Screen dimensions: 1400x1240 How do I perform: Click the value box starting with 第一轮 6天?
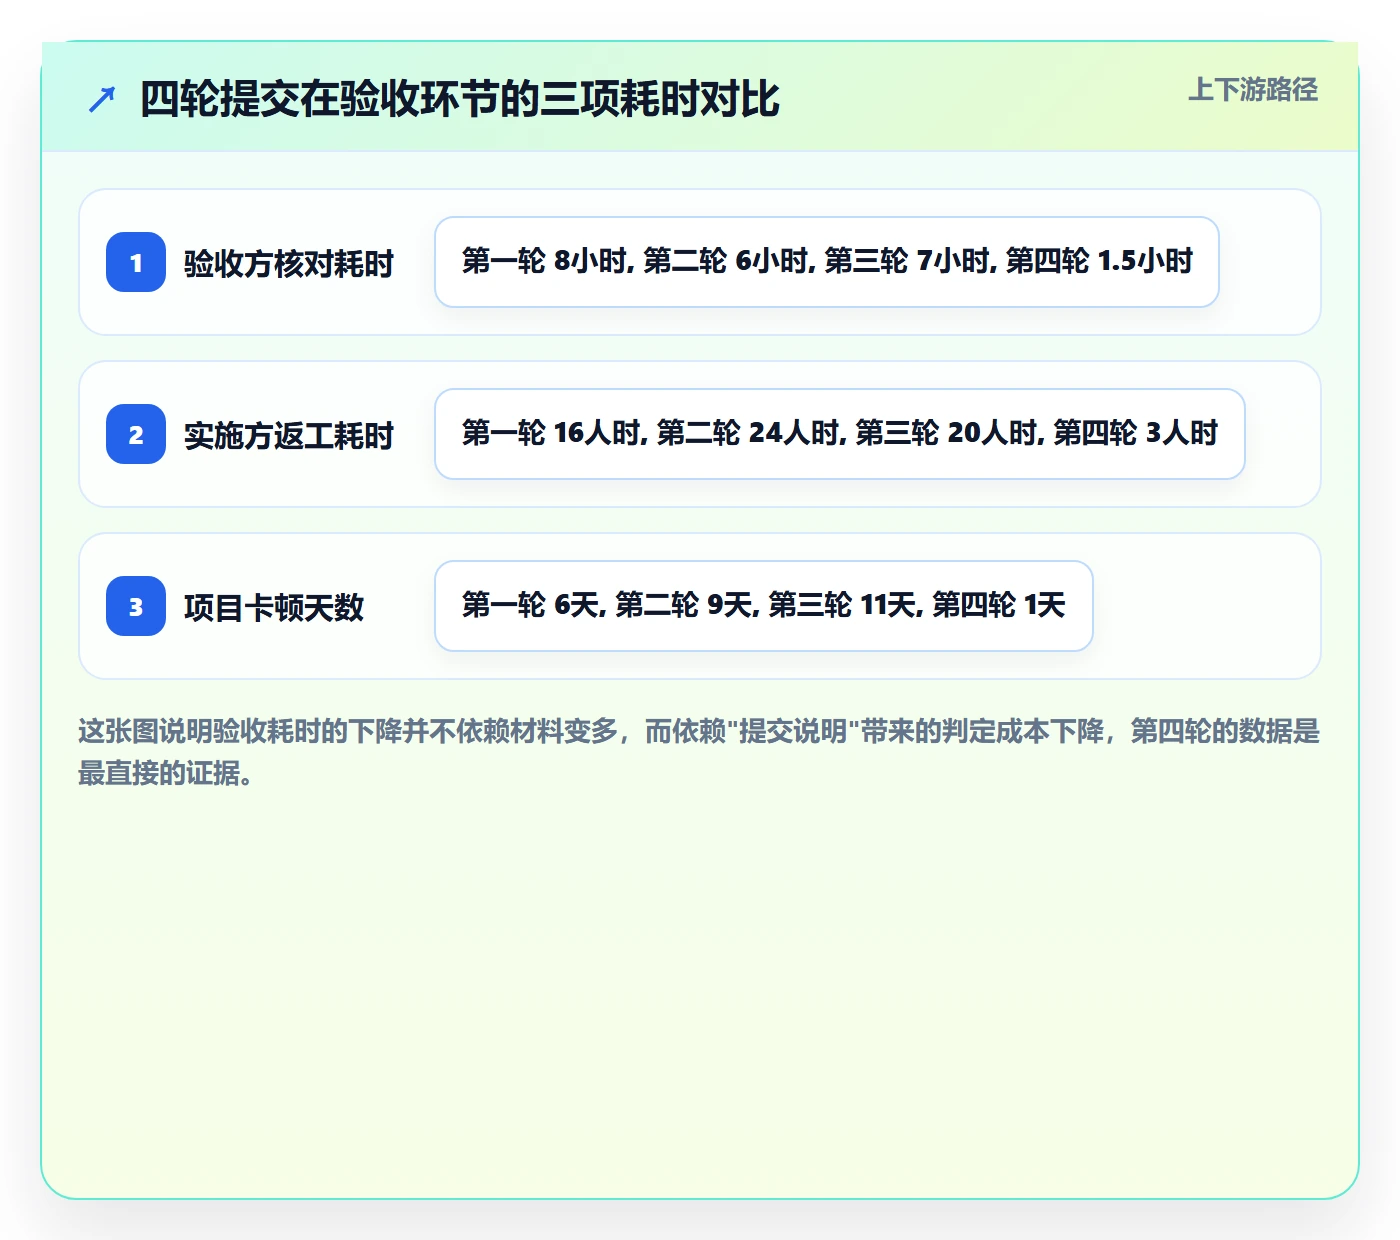(x=764, y=606)
